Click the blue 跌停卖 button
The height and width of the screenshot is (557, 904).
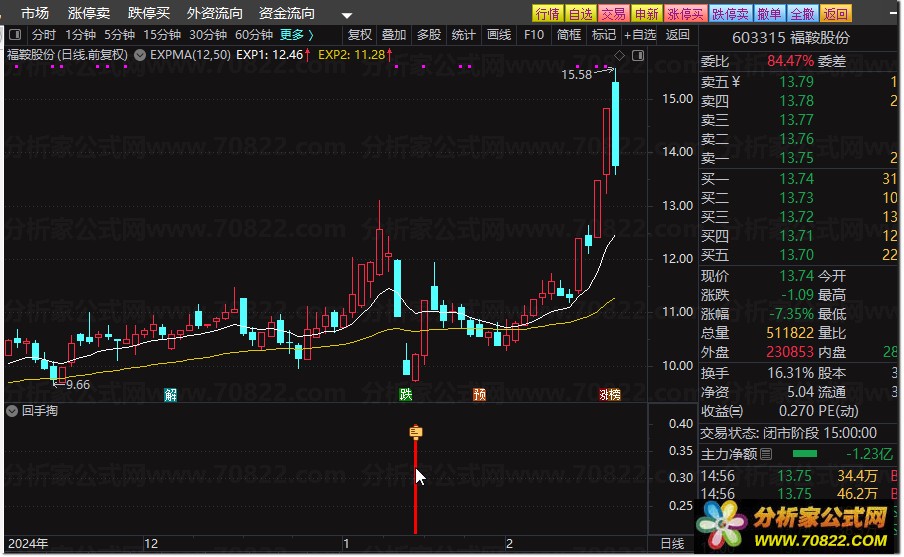click(730, 13)
